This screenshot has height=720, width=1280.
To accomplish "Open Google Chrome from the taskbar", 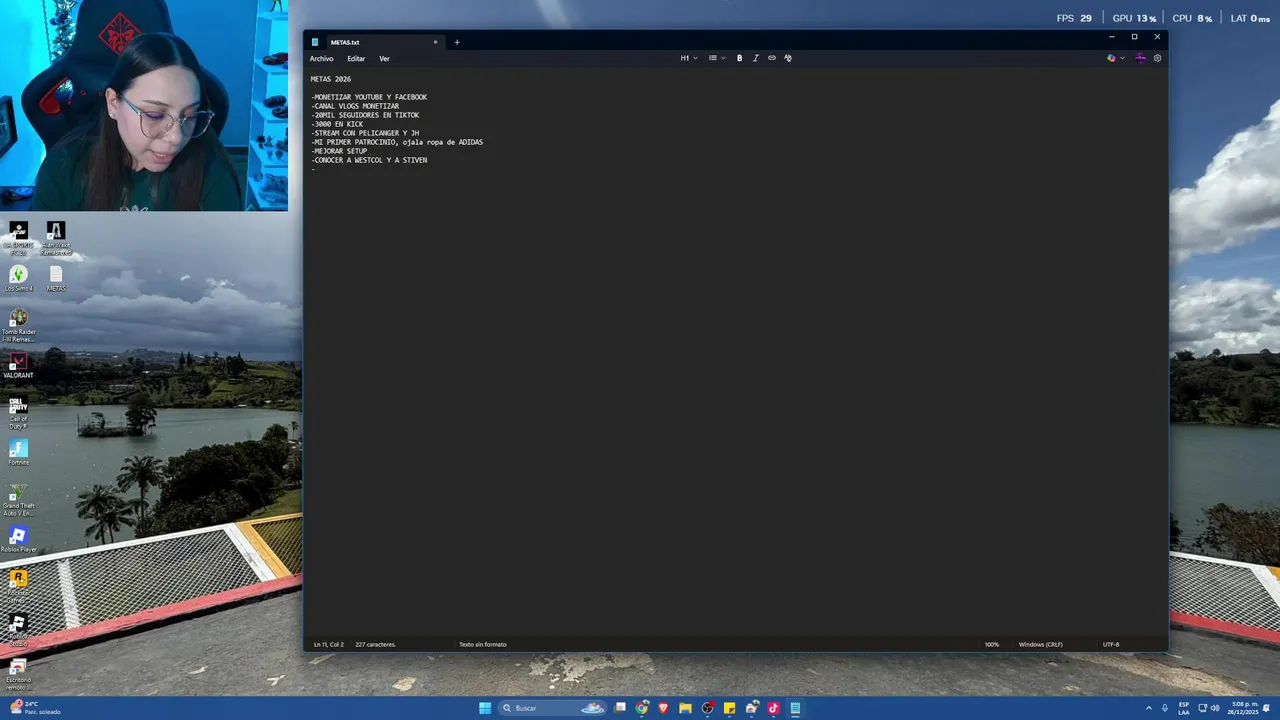I will (642, 708).
